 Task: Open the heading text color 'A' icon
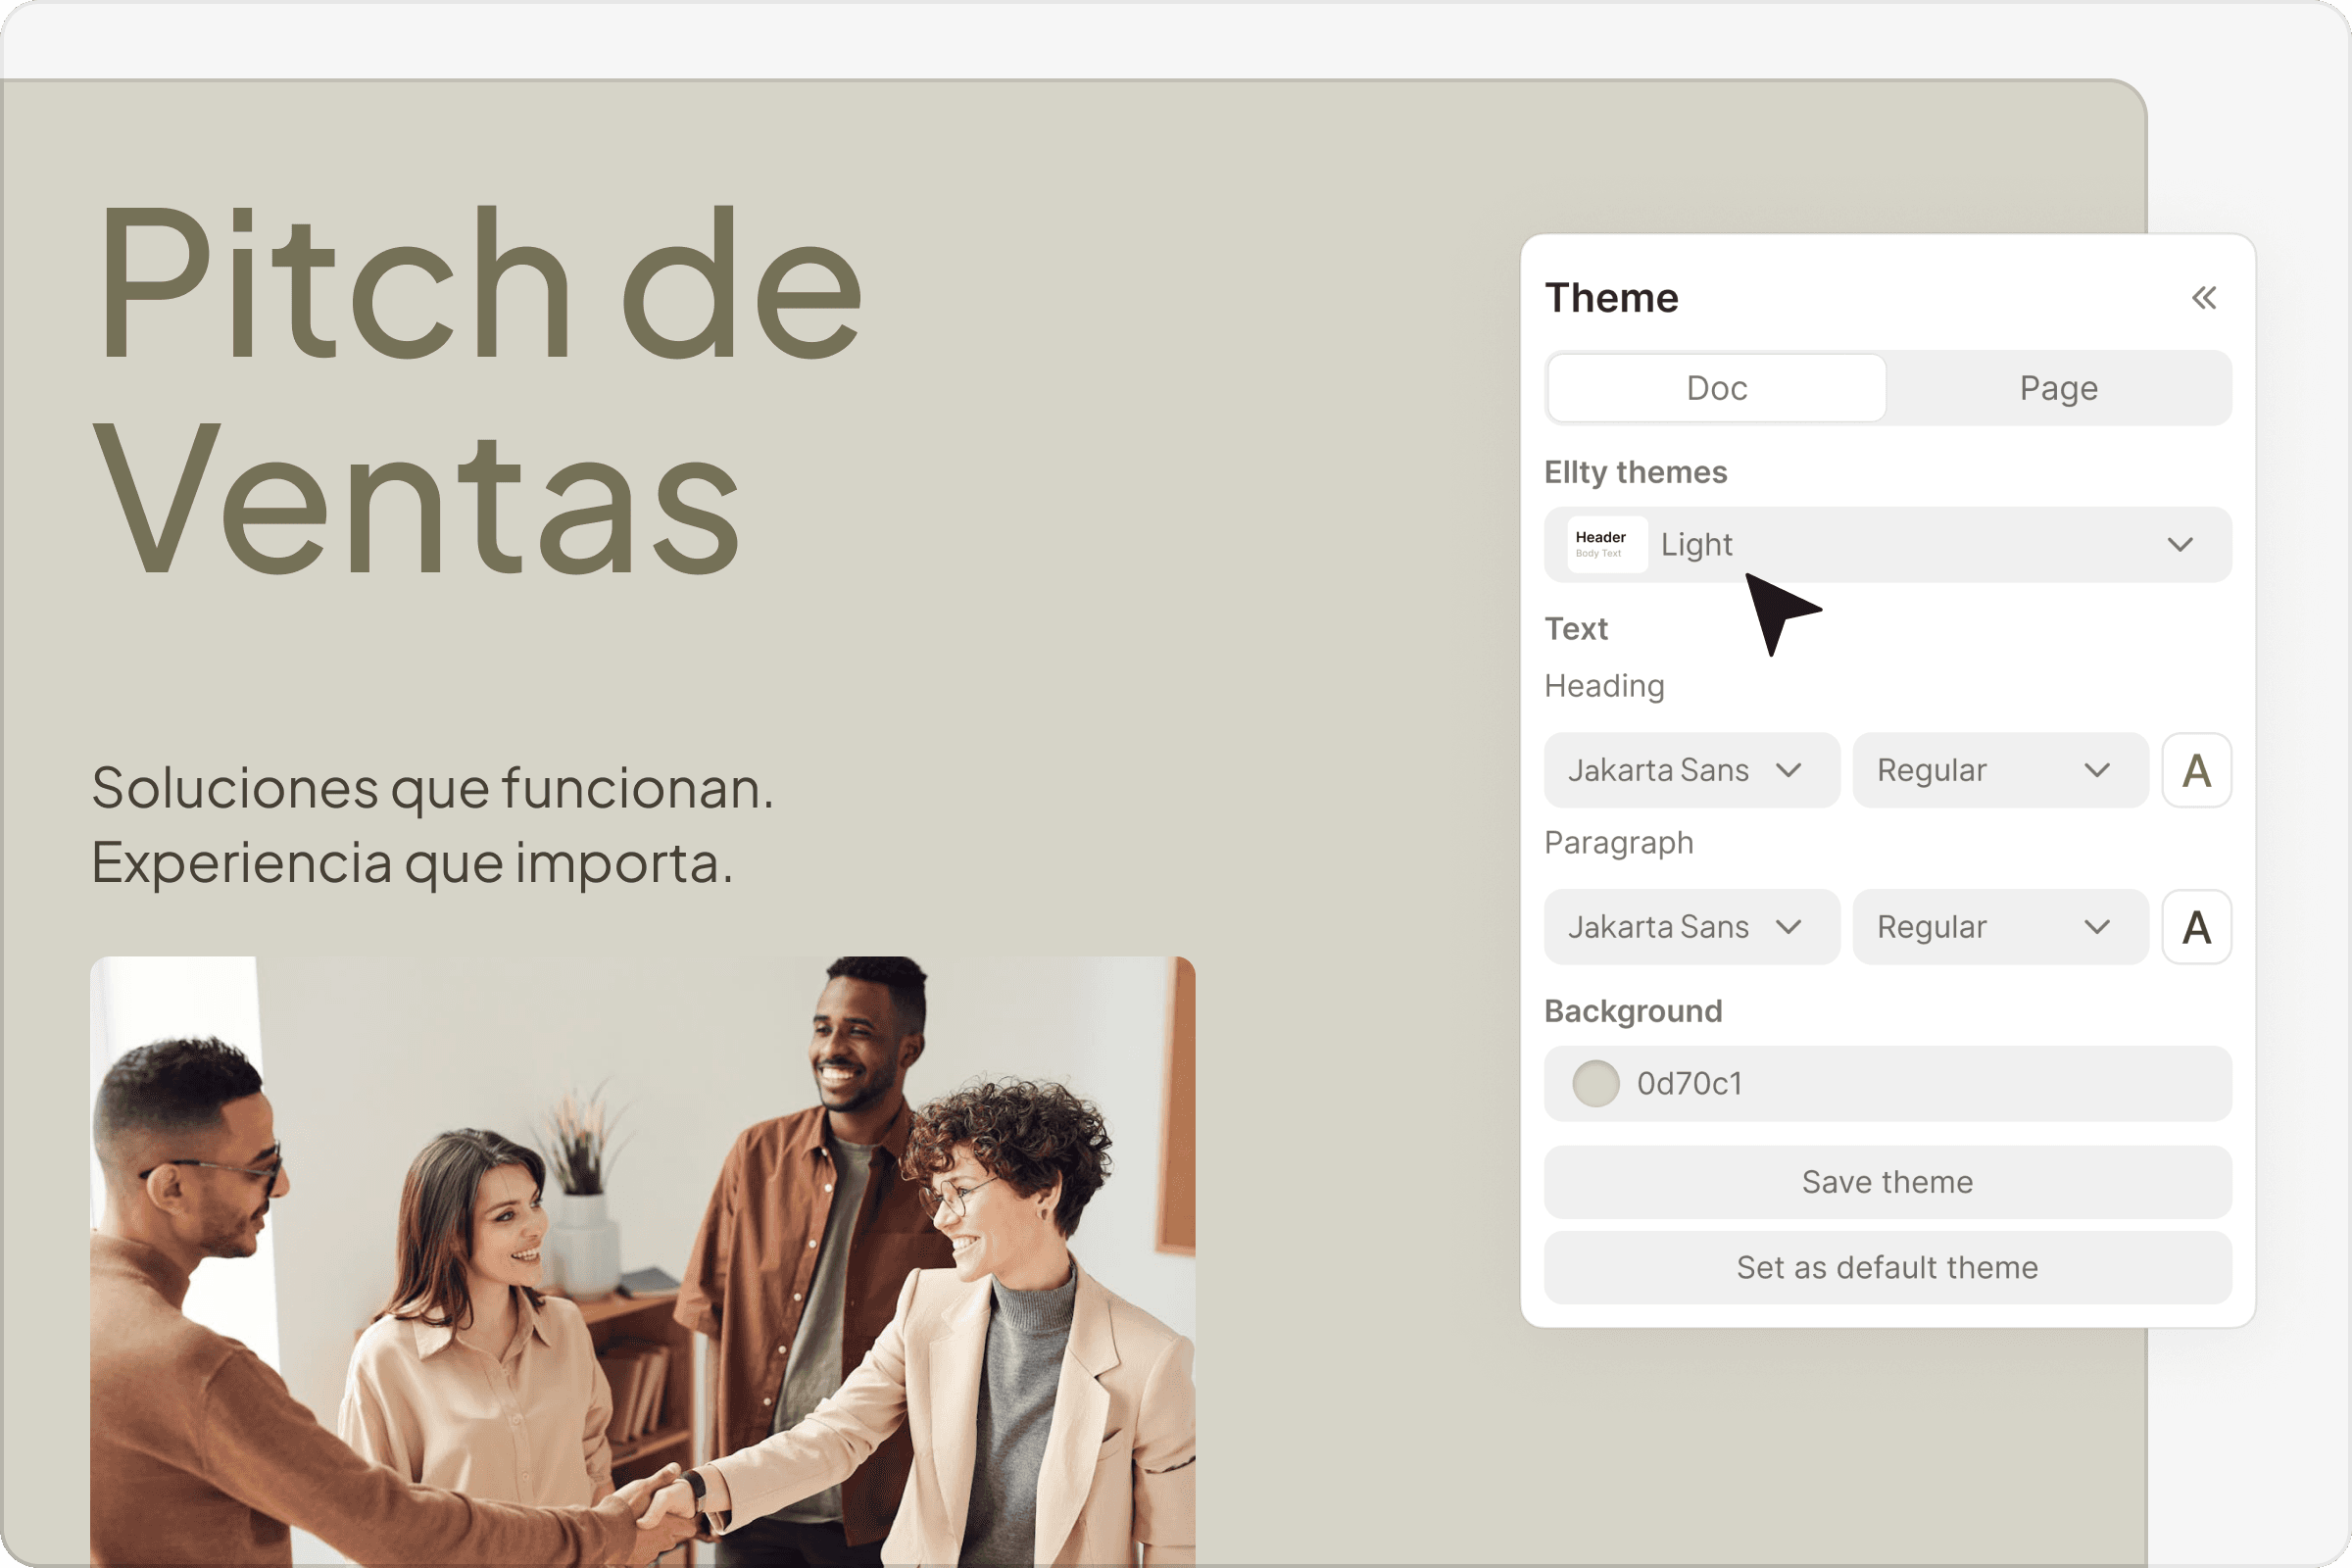[x=2196, y=770]
